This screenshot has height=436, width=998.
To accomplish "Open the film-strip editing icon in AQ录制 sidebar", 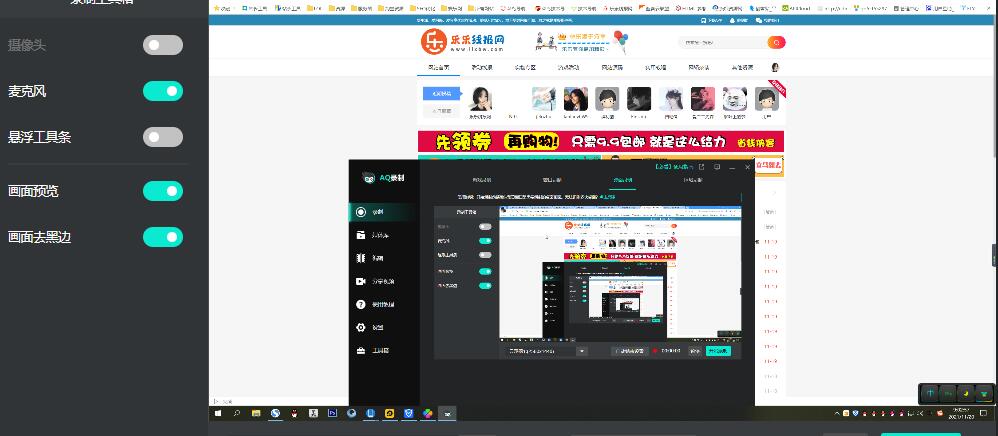I will point(361,258).
